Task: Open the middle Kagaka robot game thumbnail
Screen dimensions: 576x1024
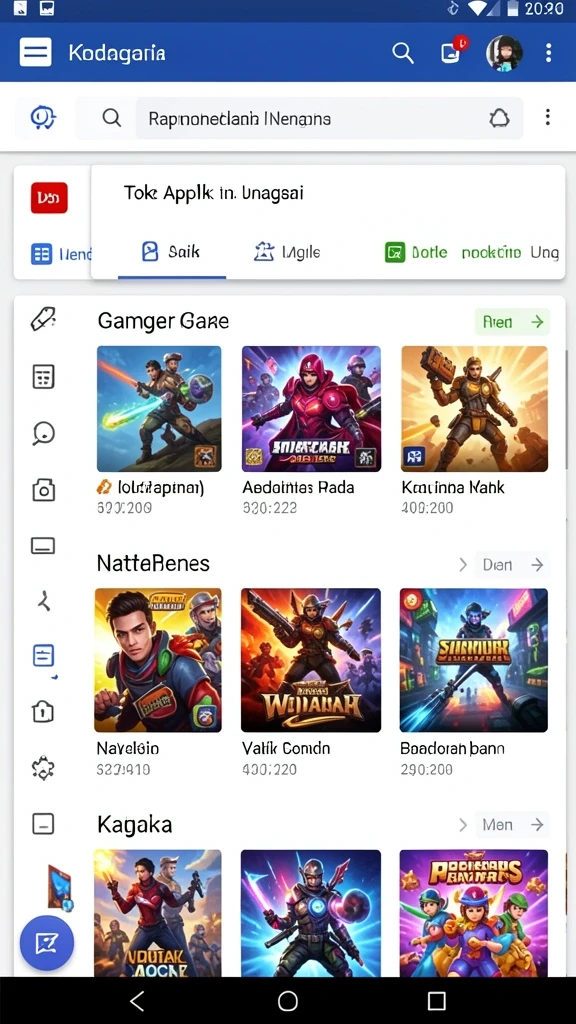Action: [311, 913]
